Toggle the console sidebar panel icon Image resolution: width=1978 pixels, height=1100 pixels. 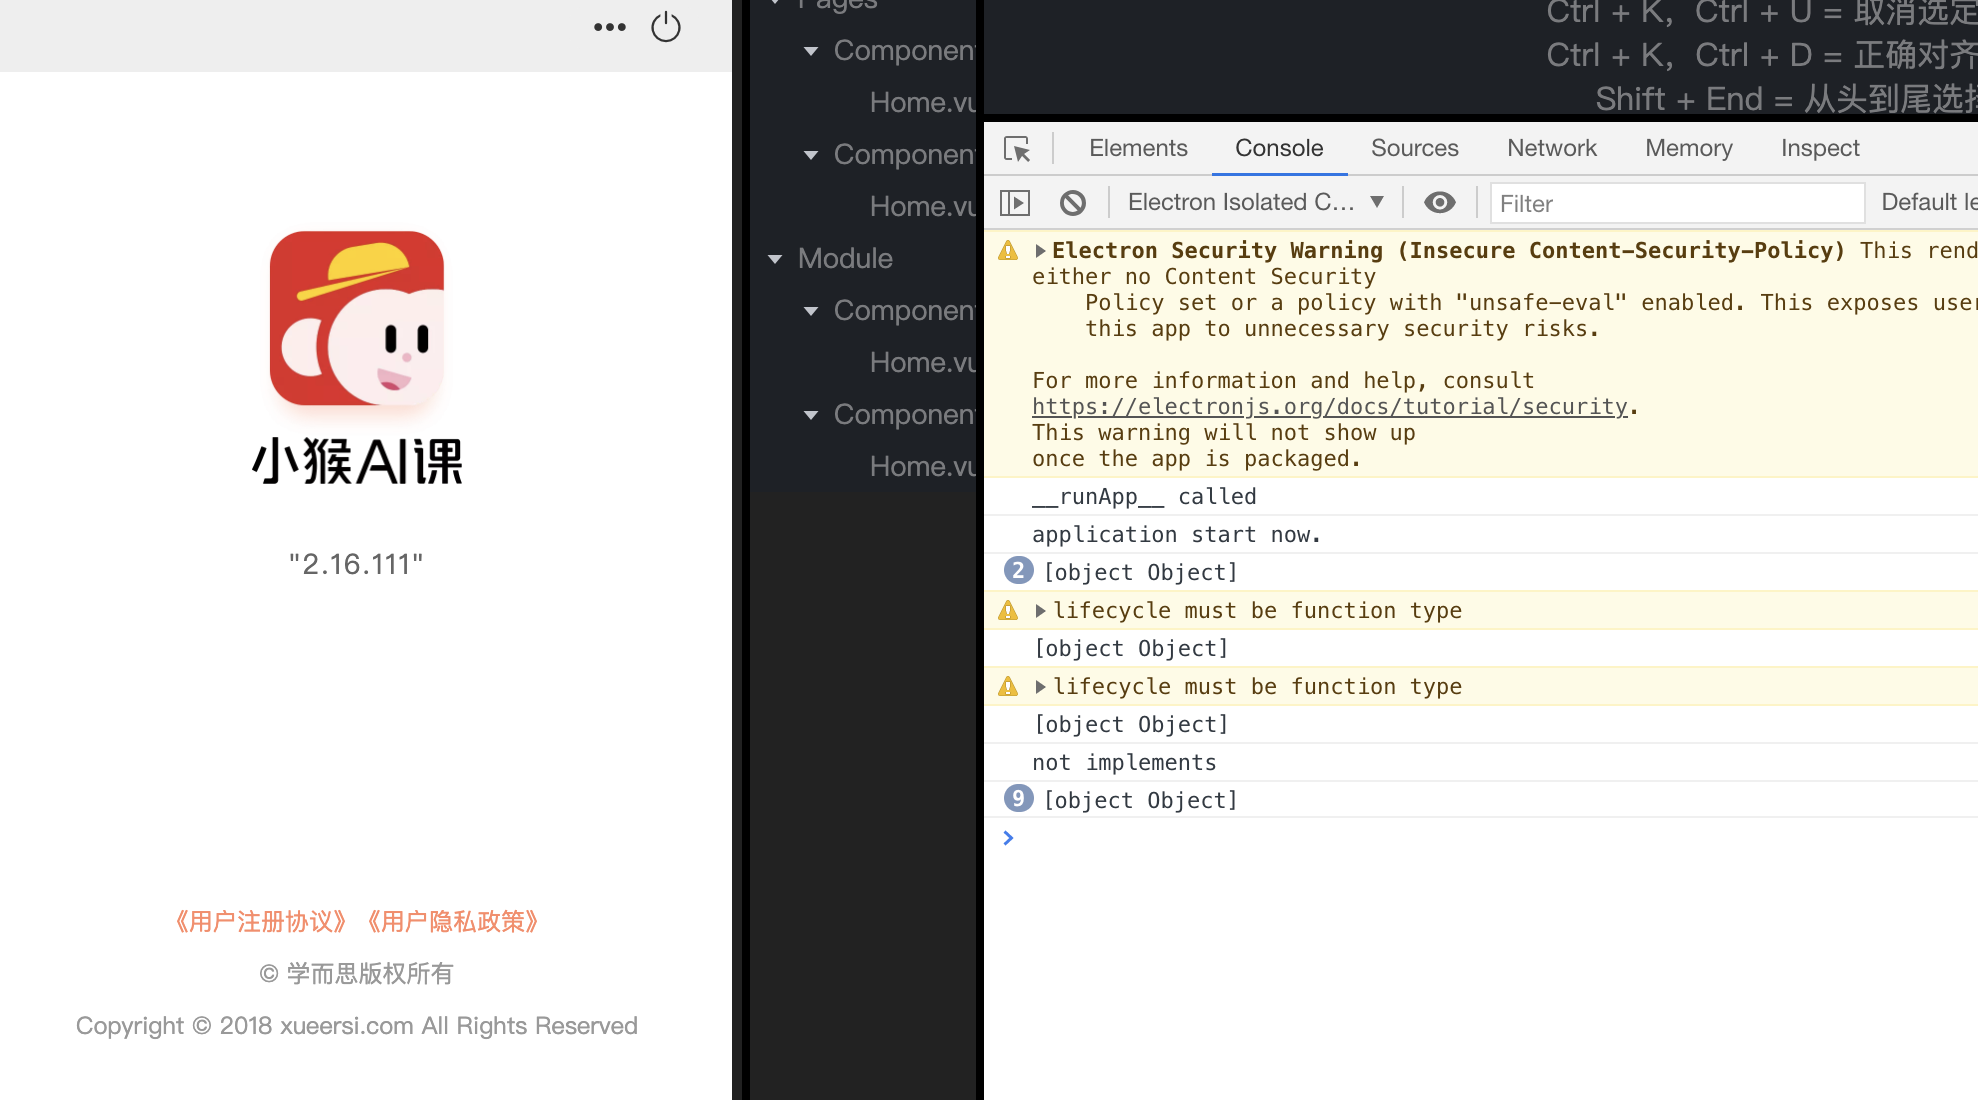(x=1015, y=203)
